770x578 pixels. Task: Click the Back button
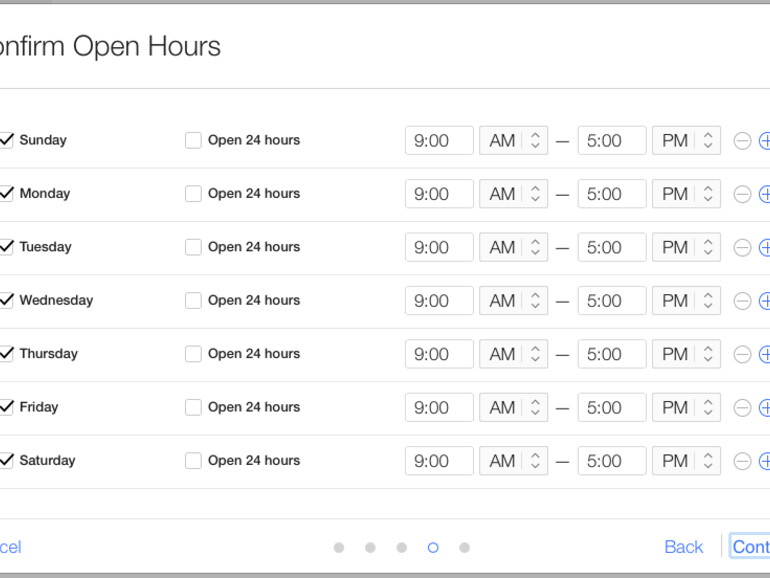click(x=683, y=547)
